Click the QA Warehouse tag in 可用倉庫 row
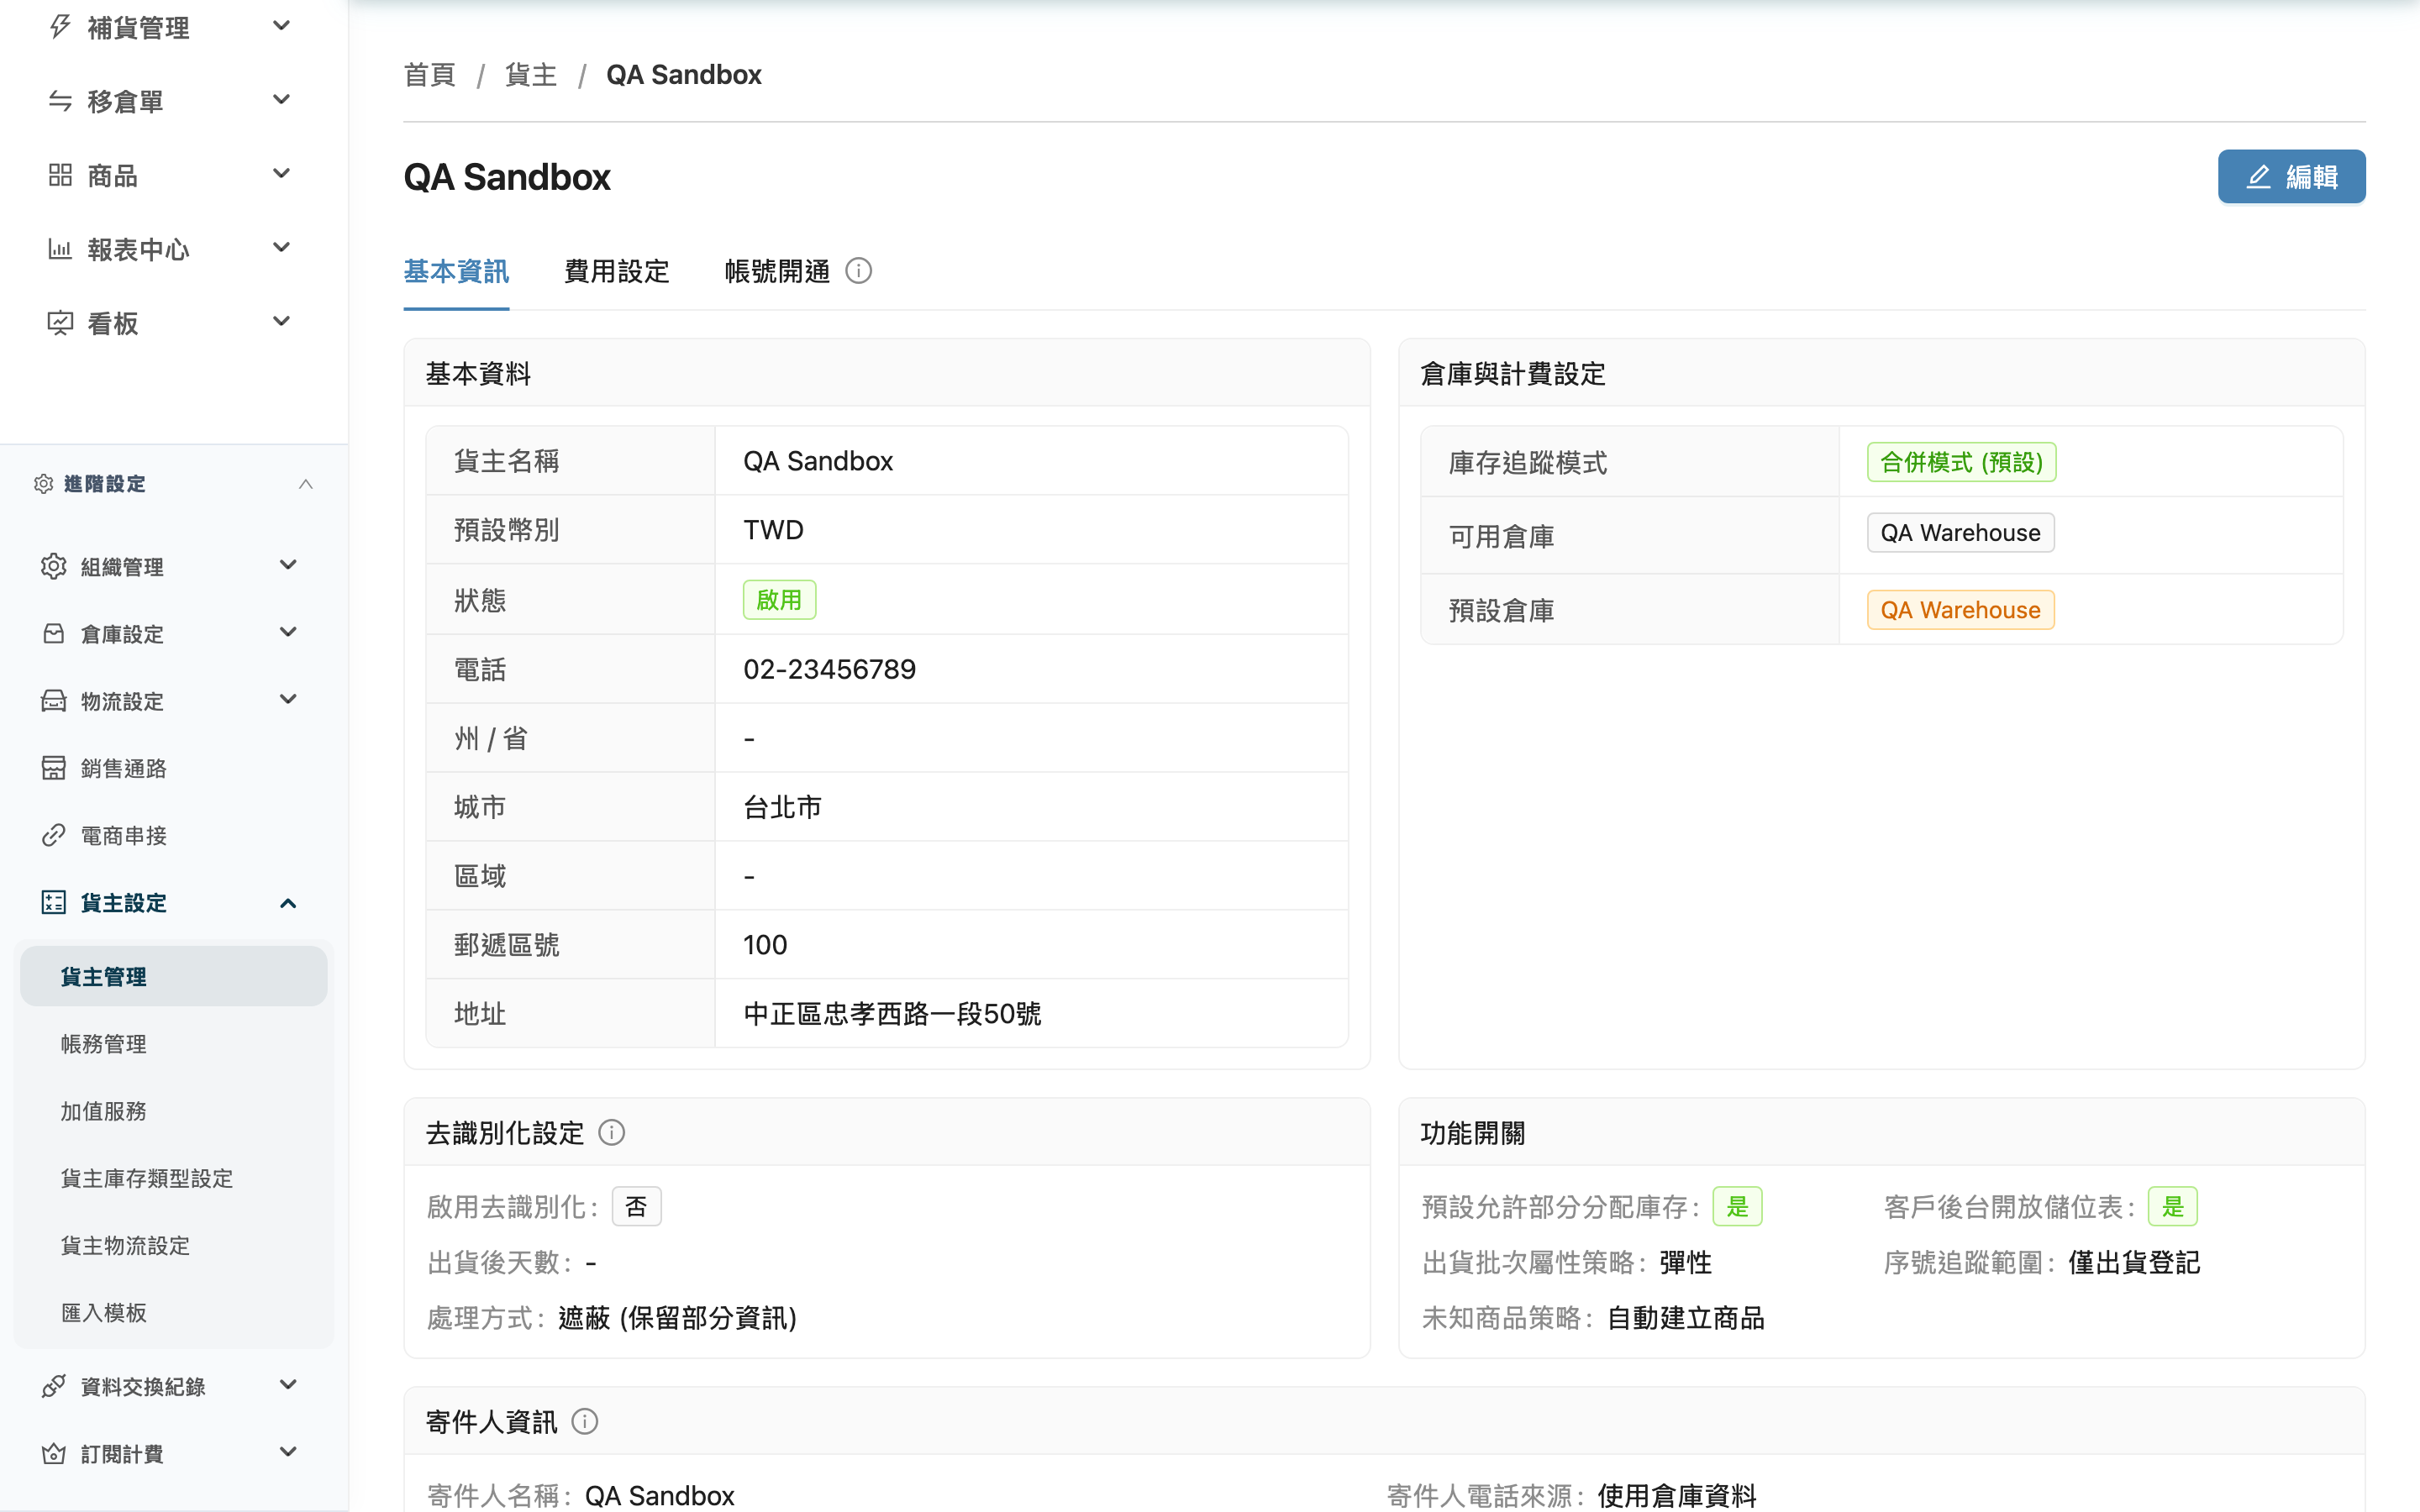 [x=1960, y=533]
